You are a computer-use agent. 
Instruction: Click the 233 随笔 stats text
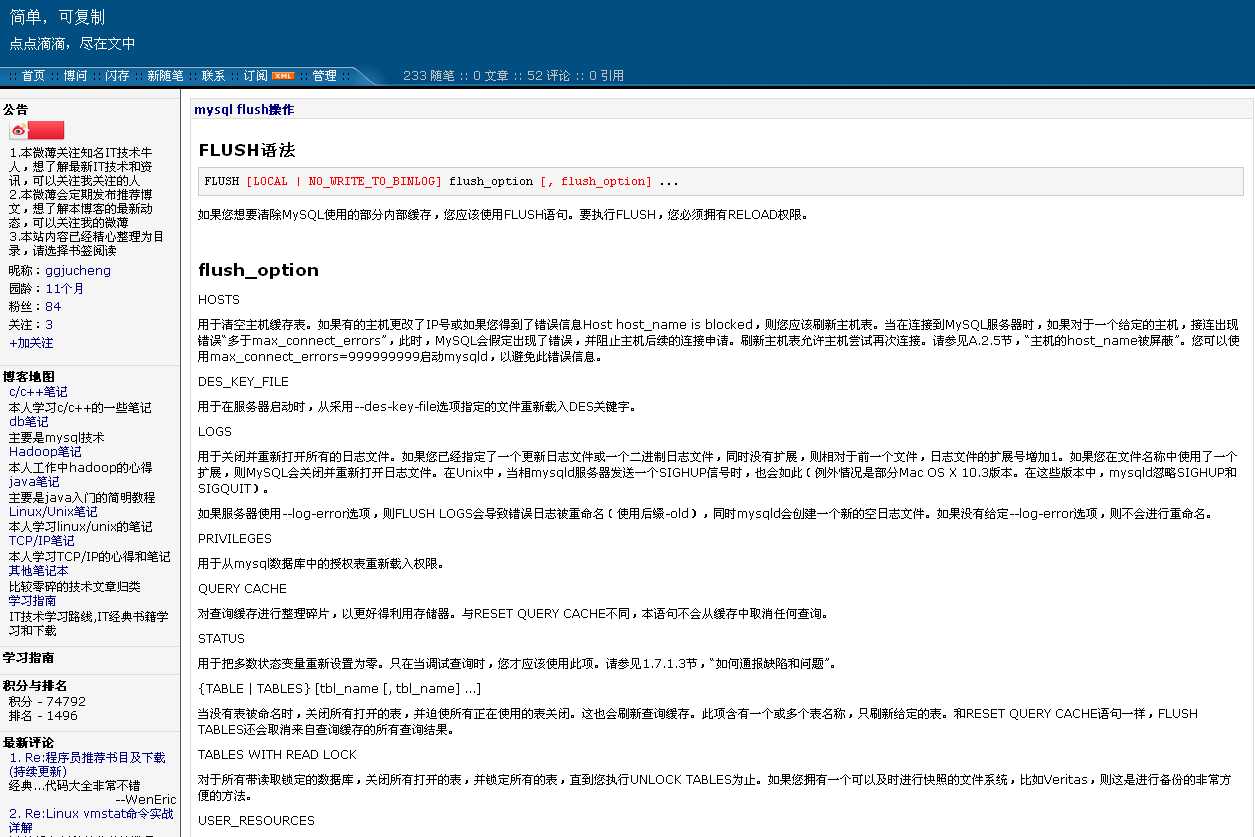(x=429, y=76)
